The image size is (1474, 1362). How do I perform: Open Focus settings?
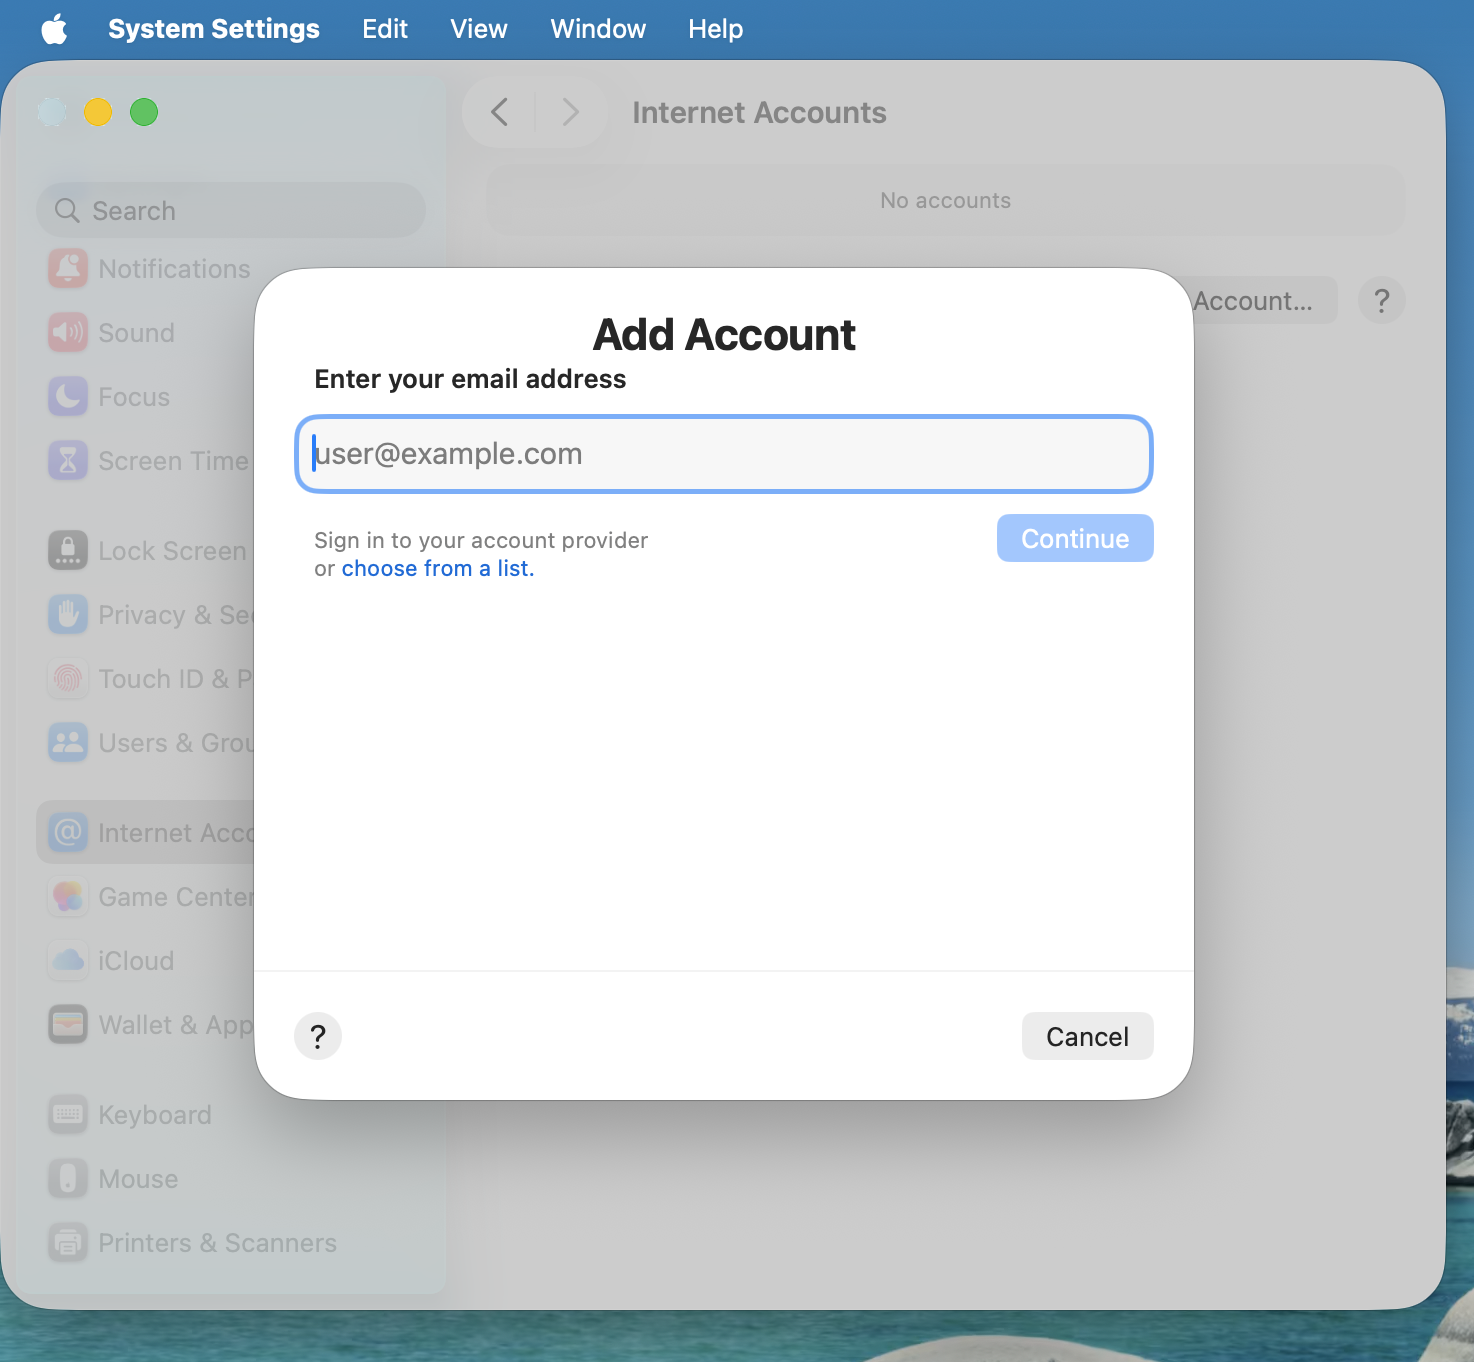pyautogui.click(x=132, y=396)
